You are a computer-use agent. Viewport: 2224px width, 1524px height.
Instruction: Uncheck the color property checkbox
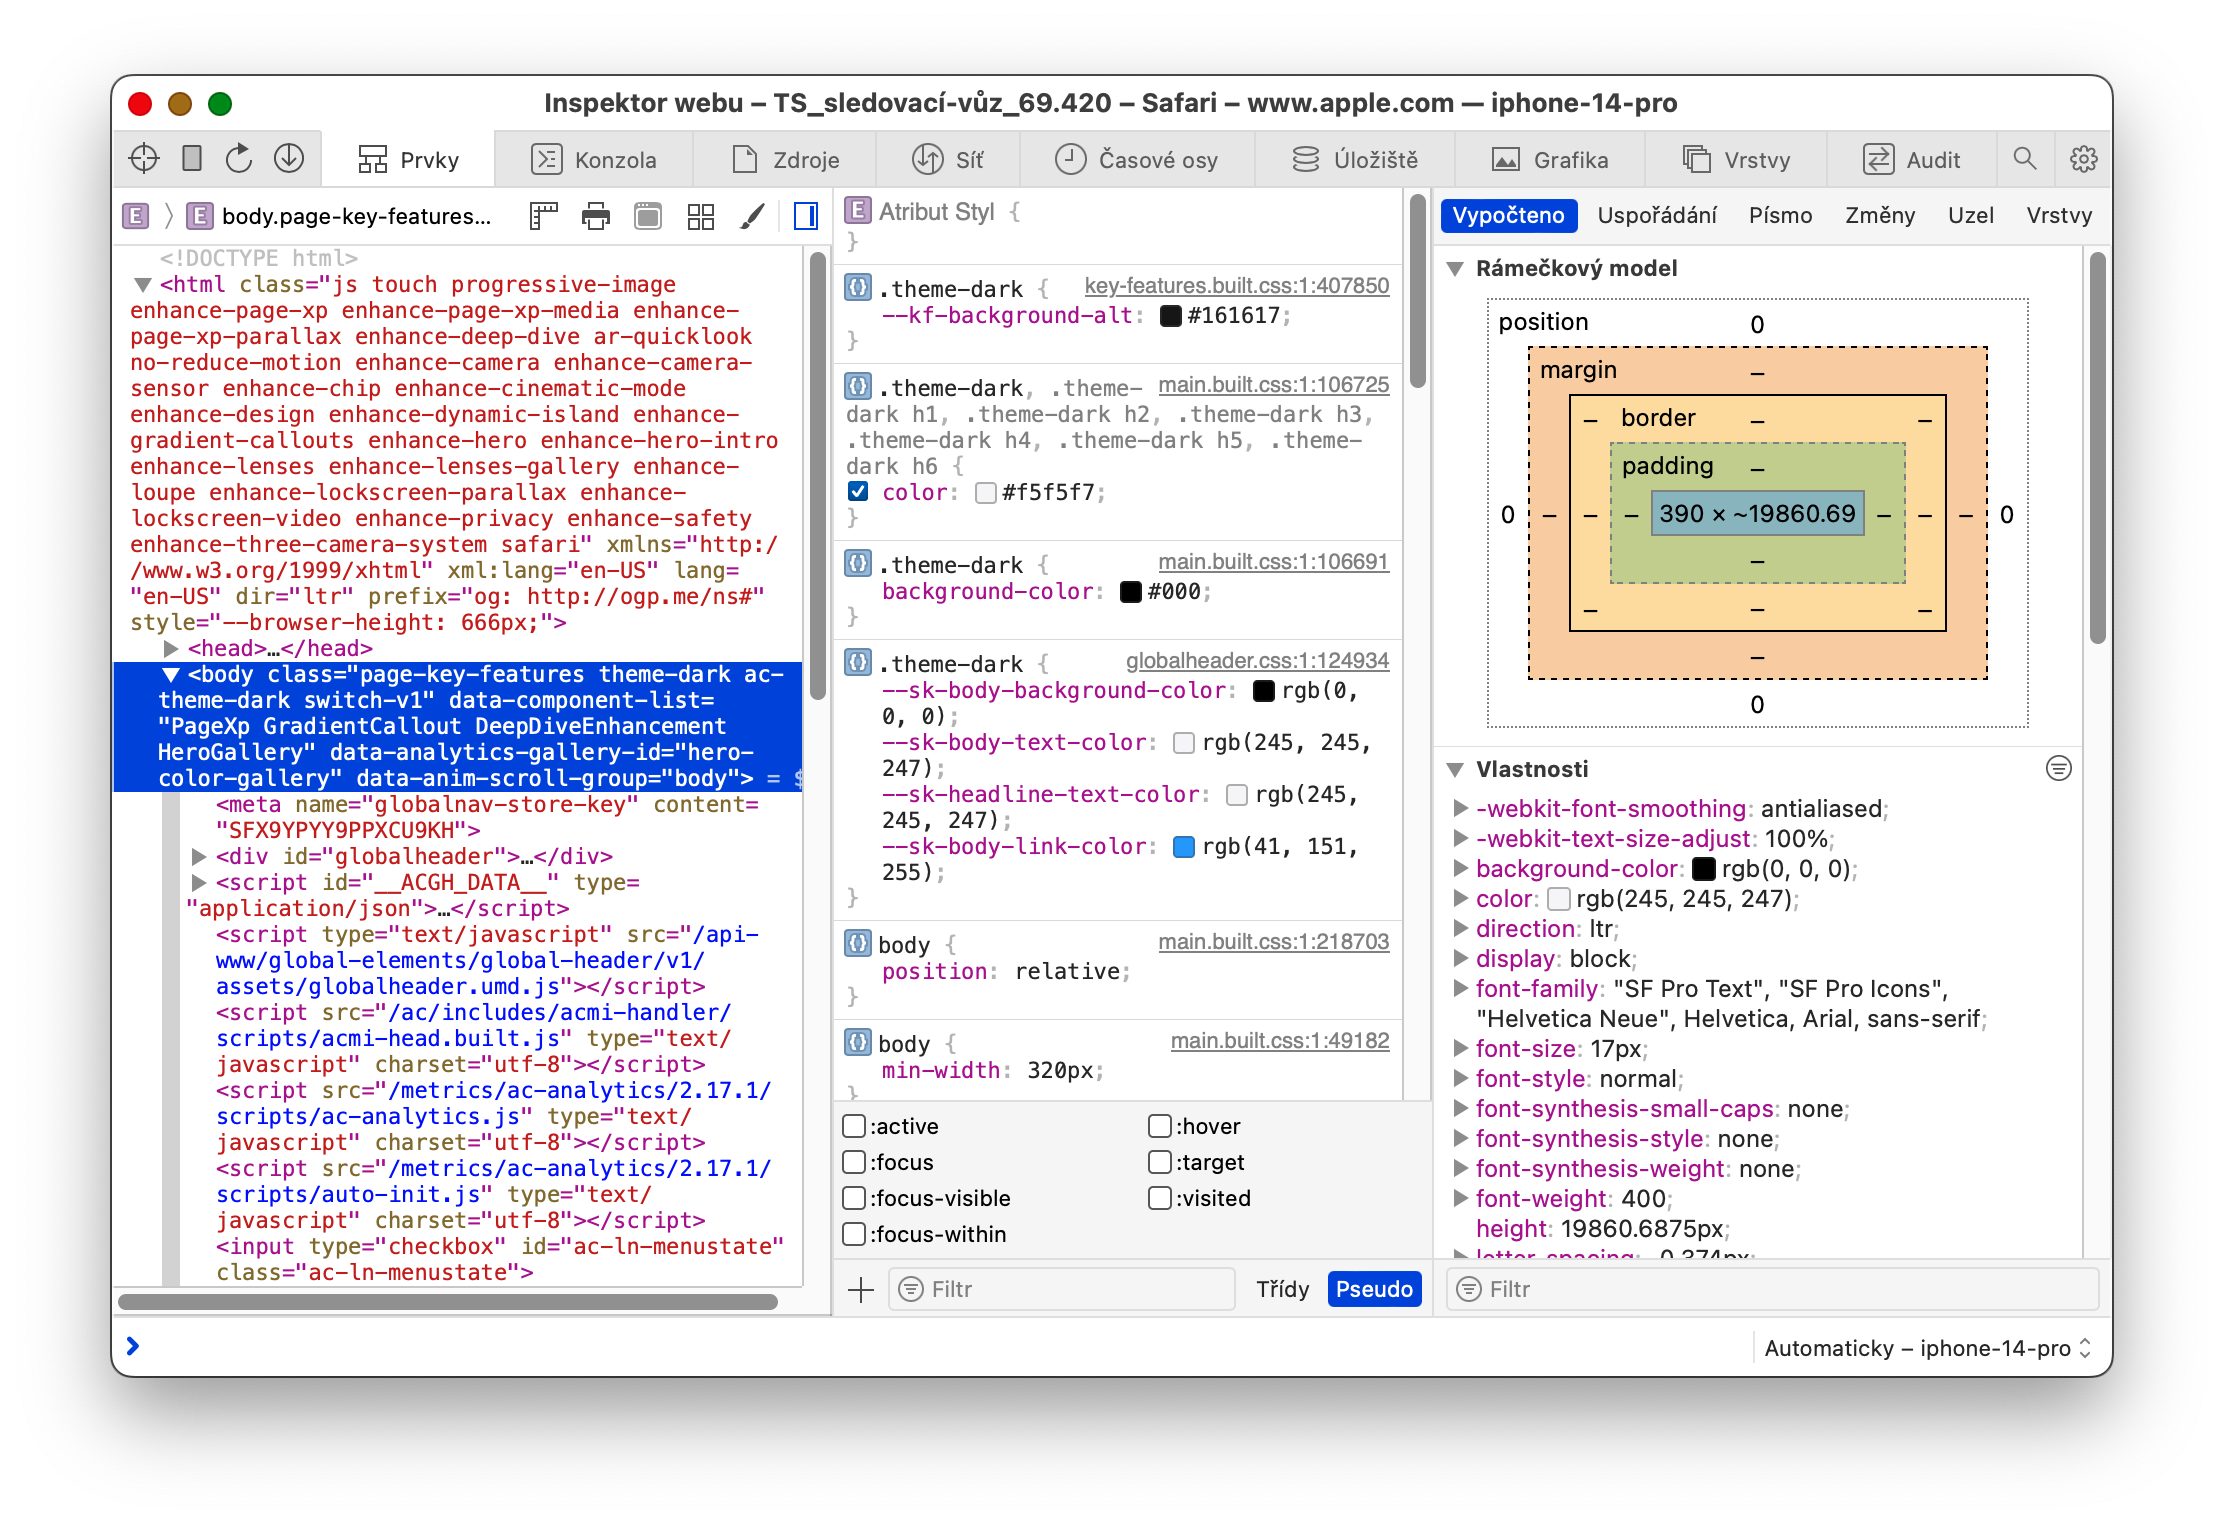coord(858,492)
